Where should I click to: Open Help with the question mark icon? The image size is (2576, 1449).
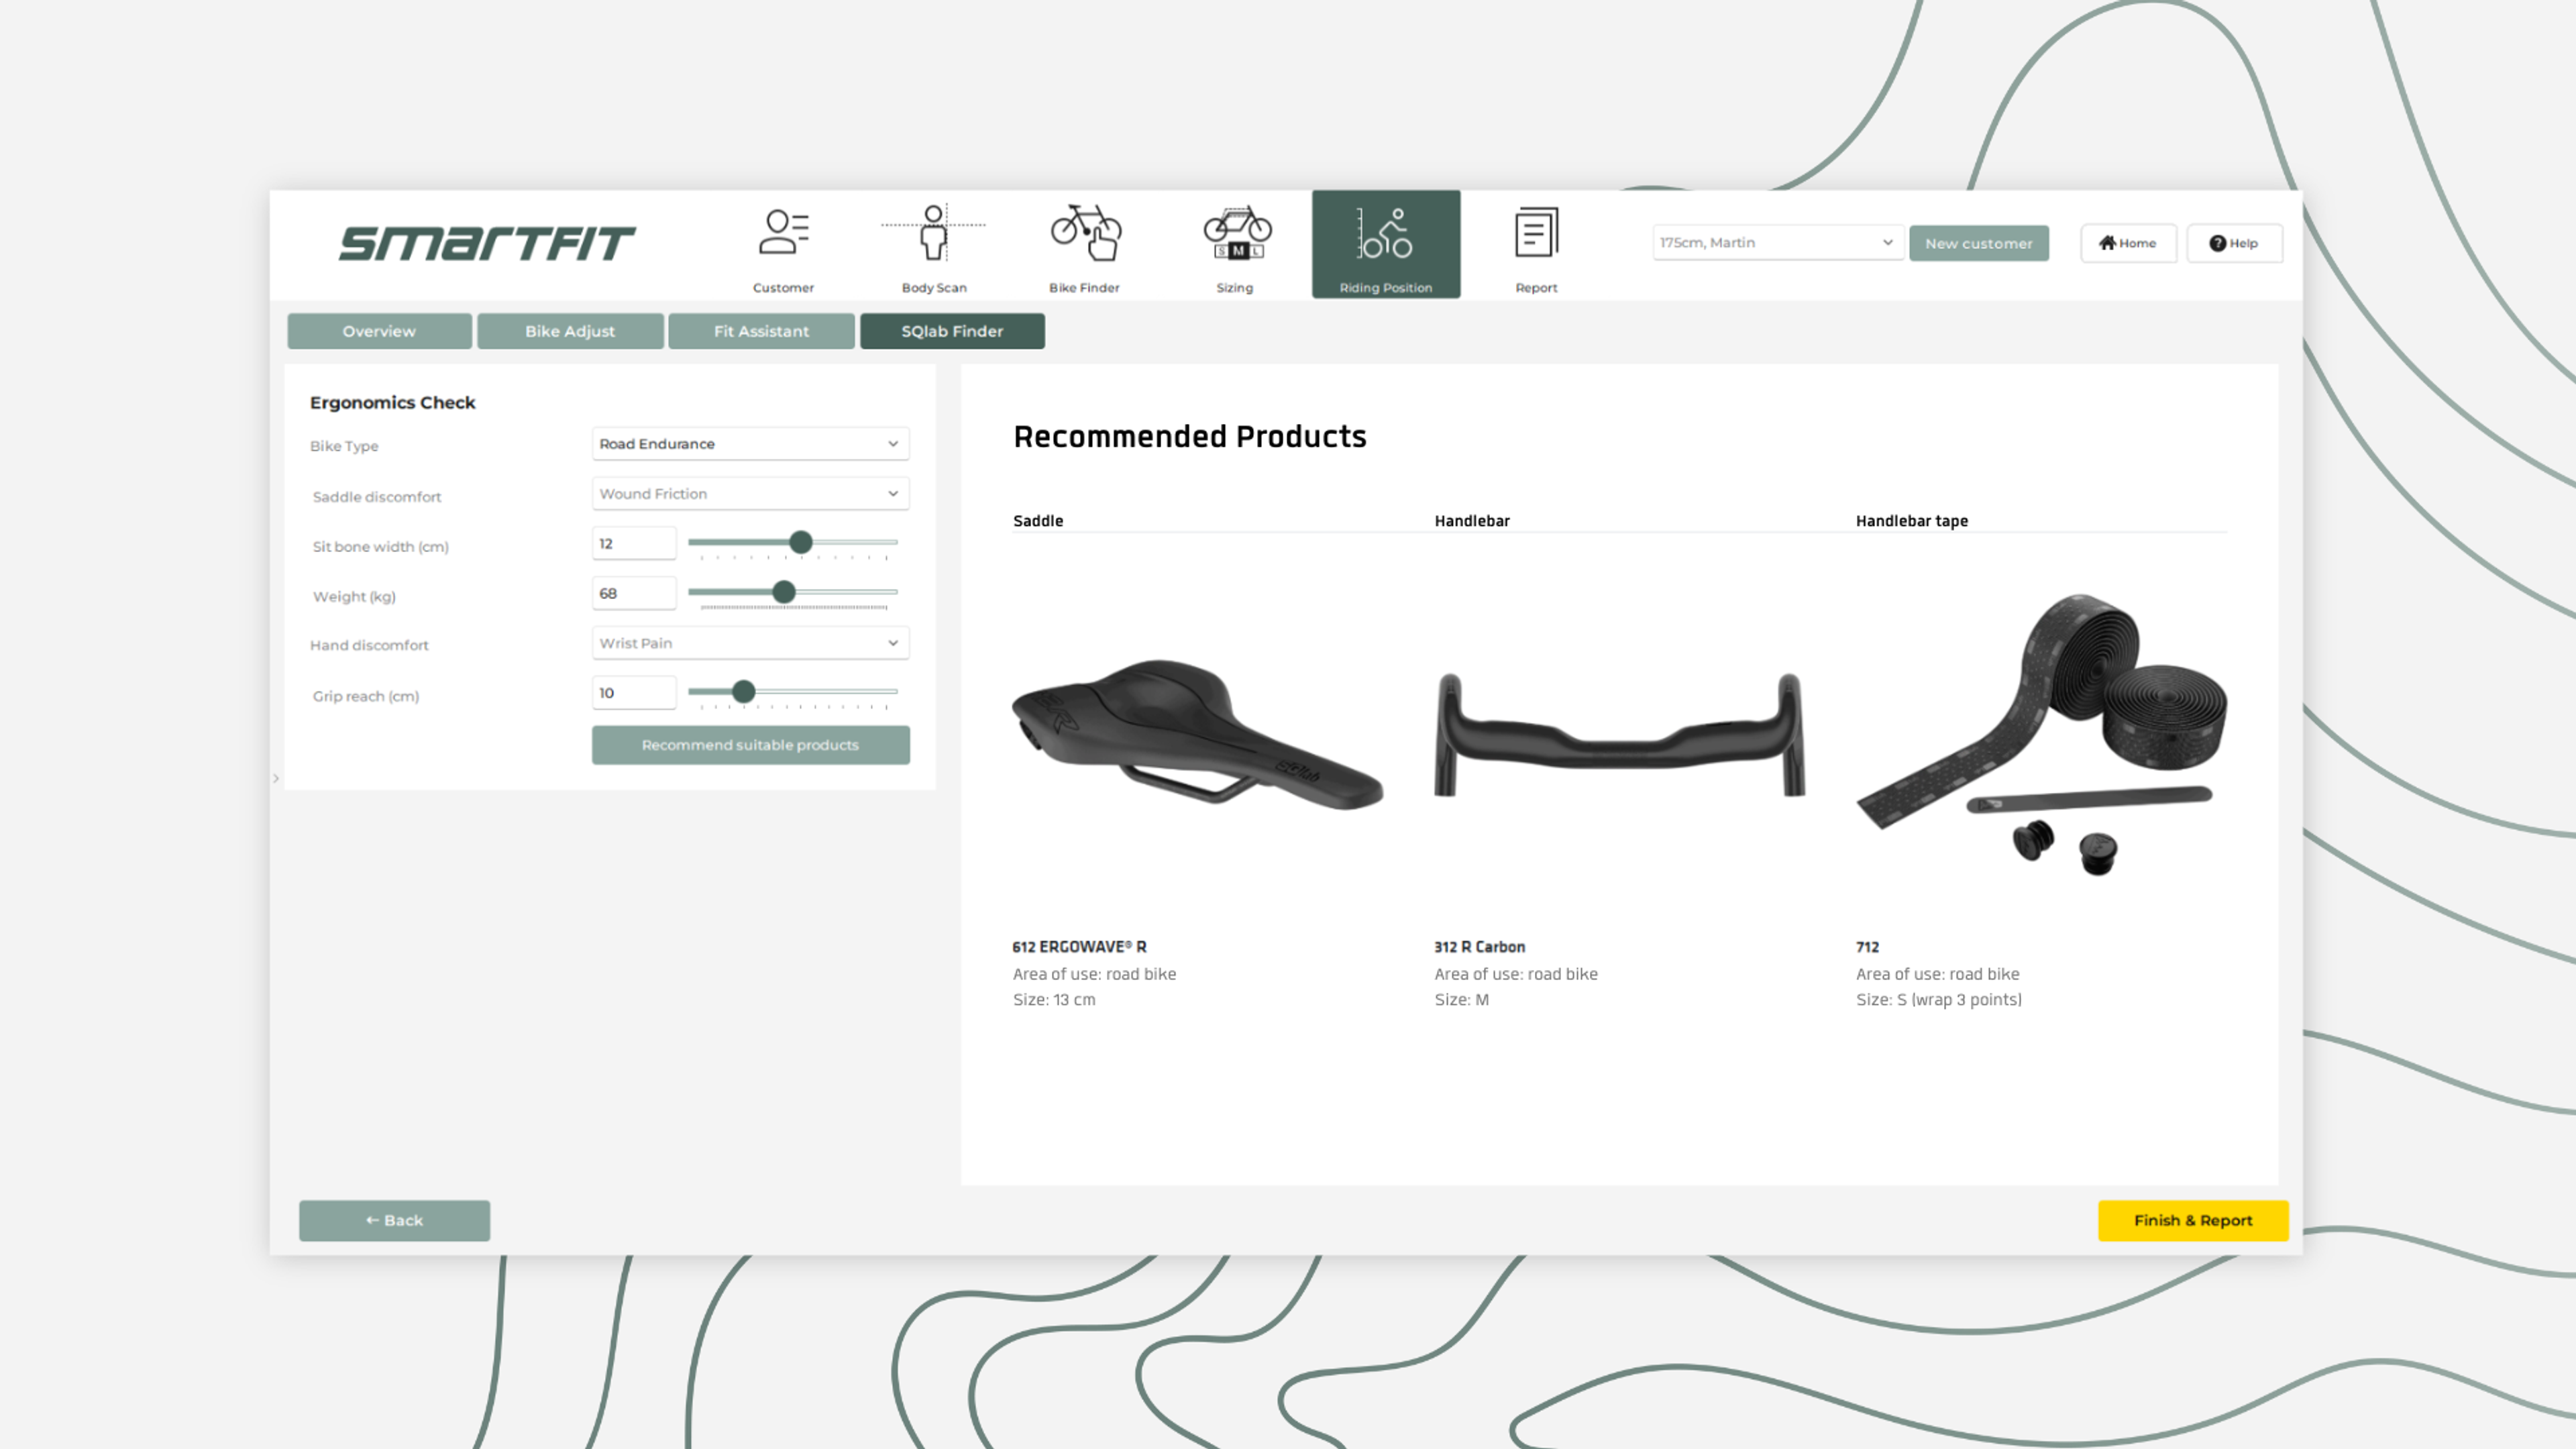click(x=2217, y=243)
